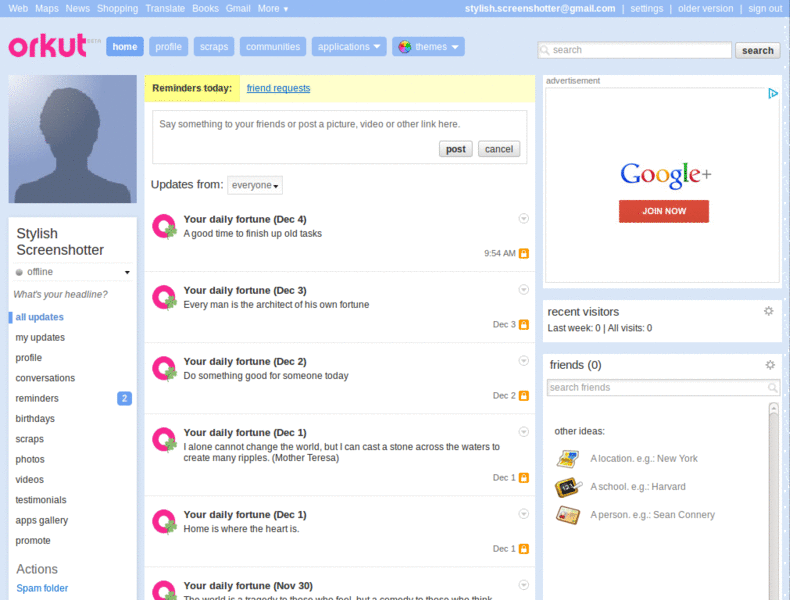800x600 pixels.
Task: Open Maps link in top bar
Action: [x=46, y=9]
